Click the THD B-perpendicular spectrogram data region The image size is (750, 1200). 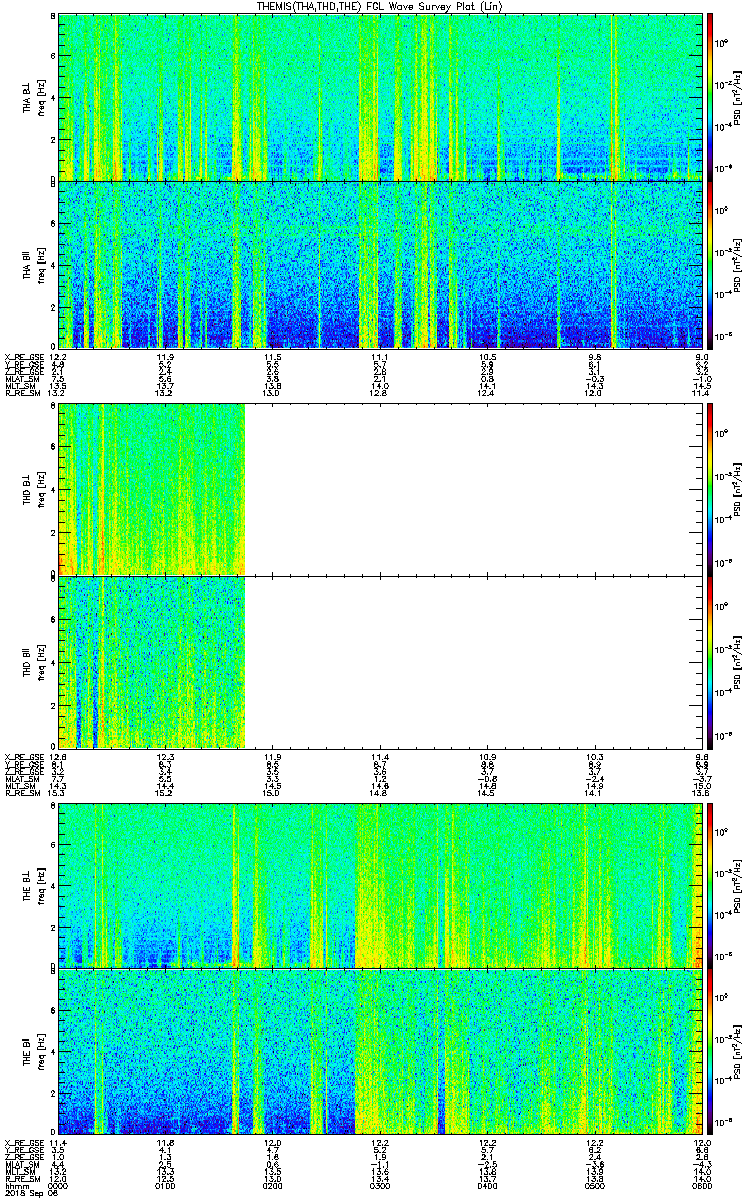point(151,489)
